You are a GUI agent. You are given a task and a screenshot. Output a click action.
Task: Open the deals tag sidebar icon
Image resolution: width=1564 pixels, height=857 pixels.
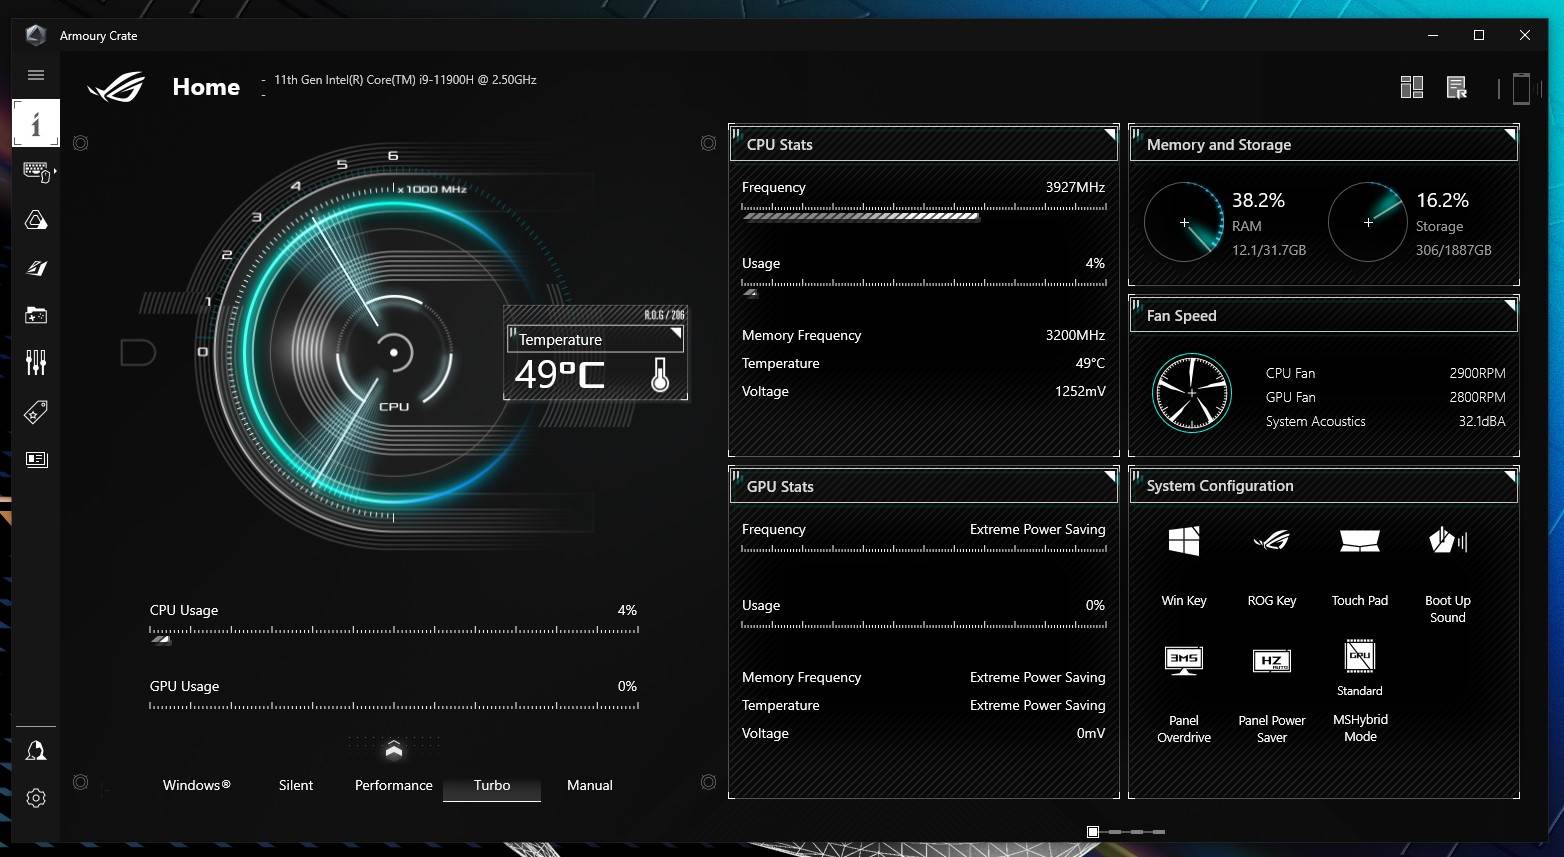36,411
